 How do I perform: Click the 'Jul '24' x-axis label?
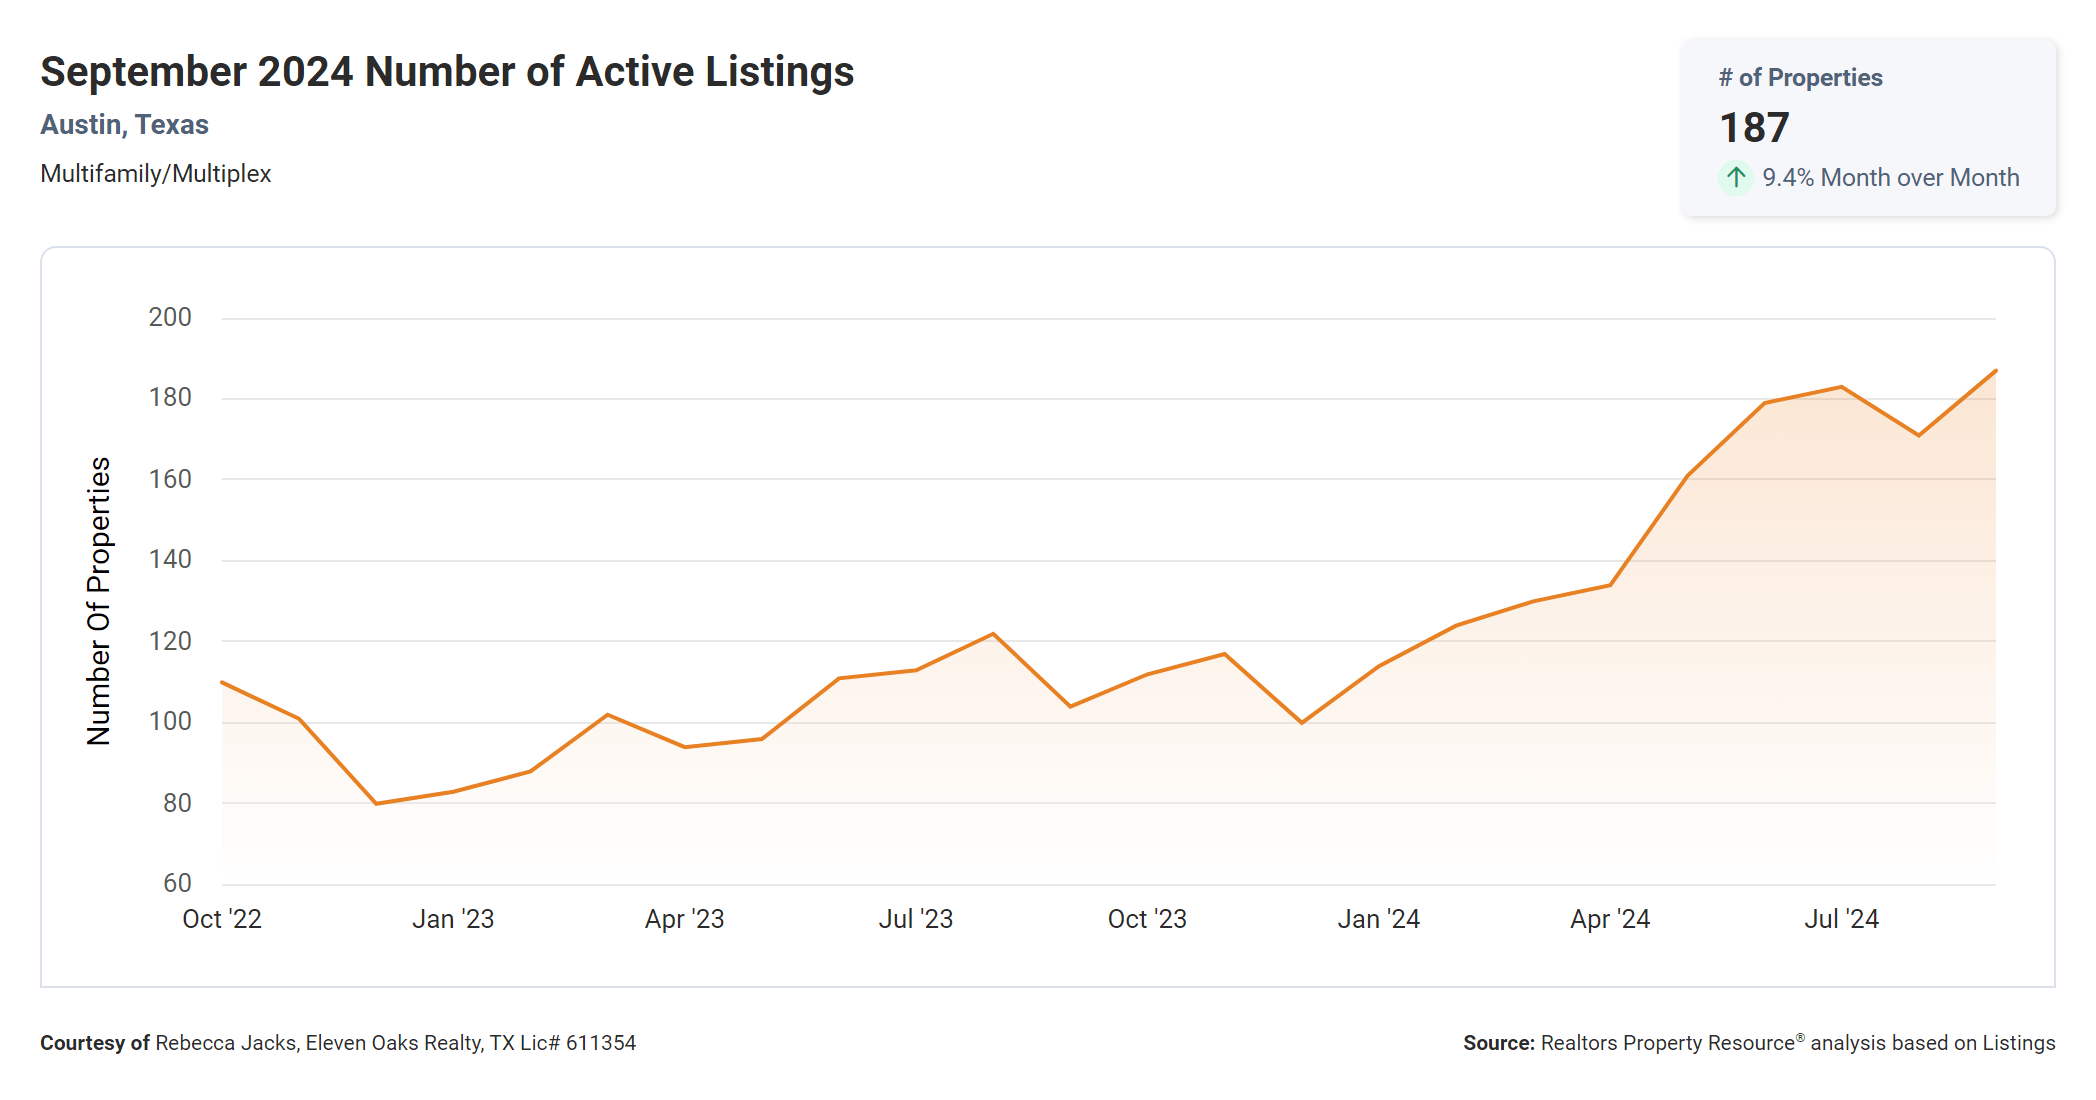[x=1841, y=919]
